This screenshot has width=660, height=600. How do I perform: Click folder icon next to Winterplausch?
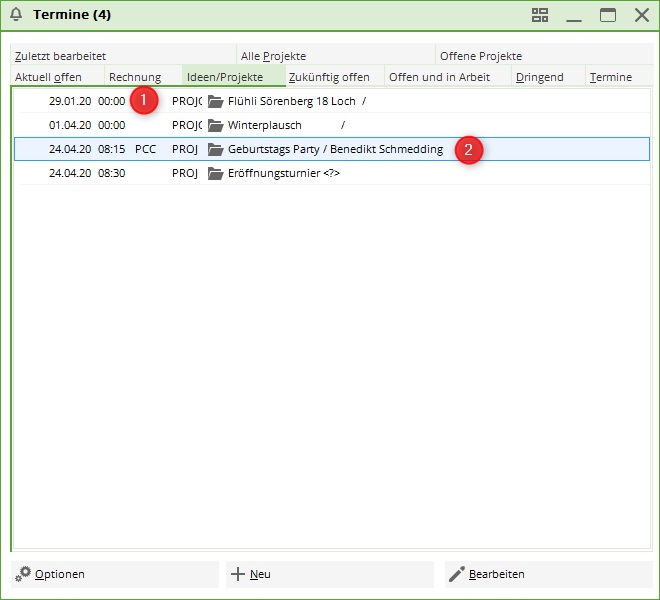tap(215, 125)
